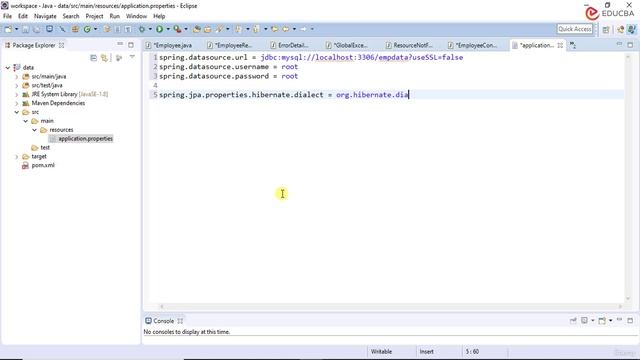Switch to the EmployeeRe... editor tab
The width and height of the screenshot is (640, 360).
point(230,45)
